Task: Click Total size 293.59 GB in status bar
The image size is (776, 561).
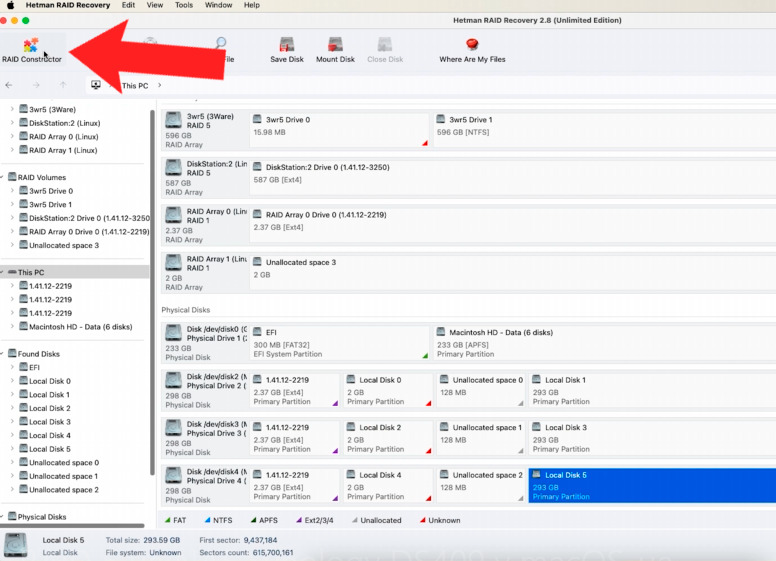Action: pyautogui.click(x=143, y=540)
